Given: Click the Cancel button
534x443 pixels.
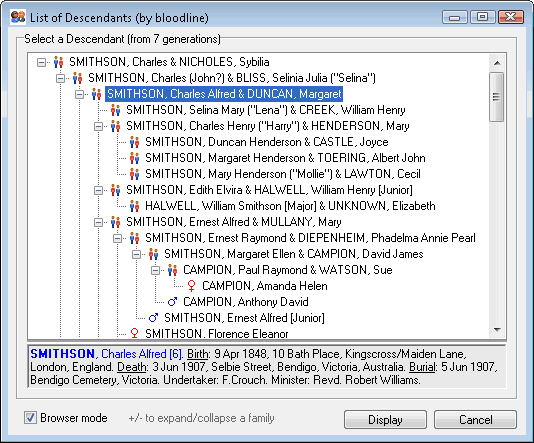Looking at the screenshot, I should (475, 420).
